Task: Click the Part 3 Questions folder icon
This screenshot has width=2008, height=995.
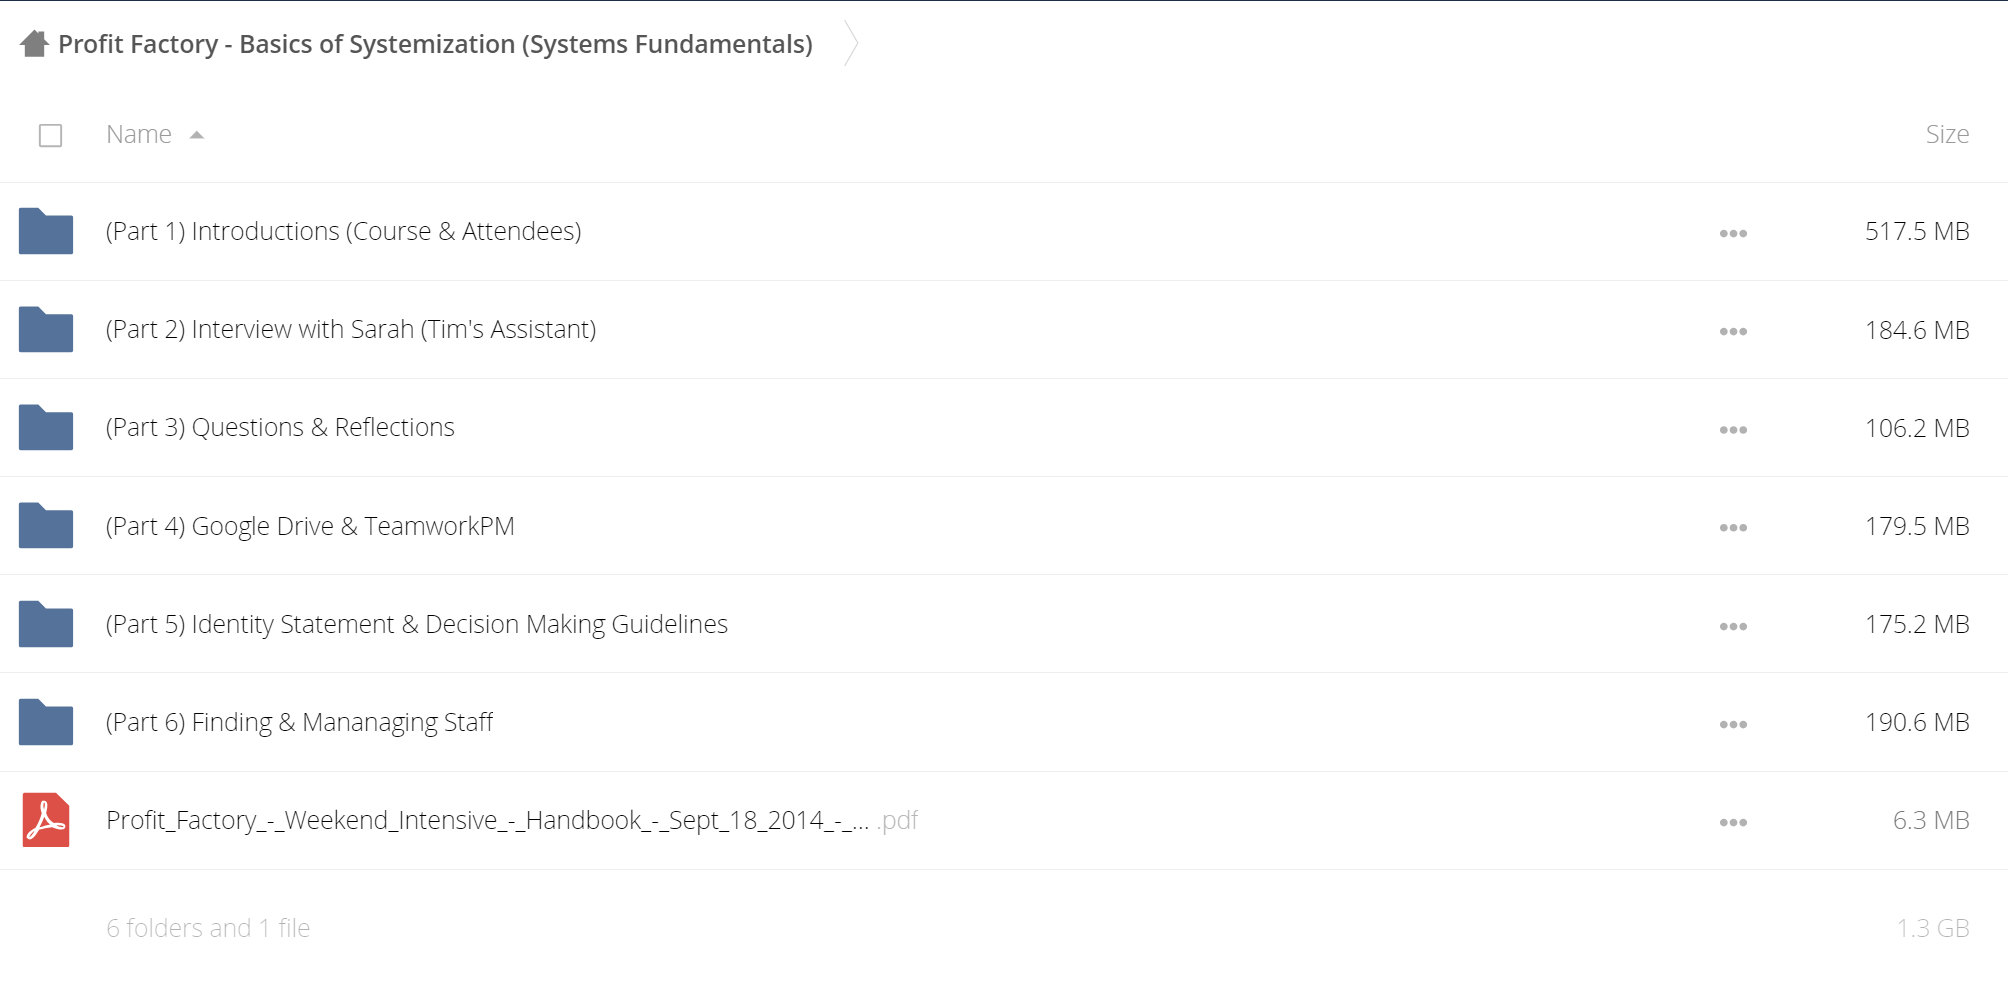Action: [x=46, y=427]
